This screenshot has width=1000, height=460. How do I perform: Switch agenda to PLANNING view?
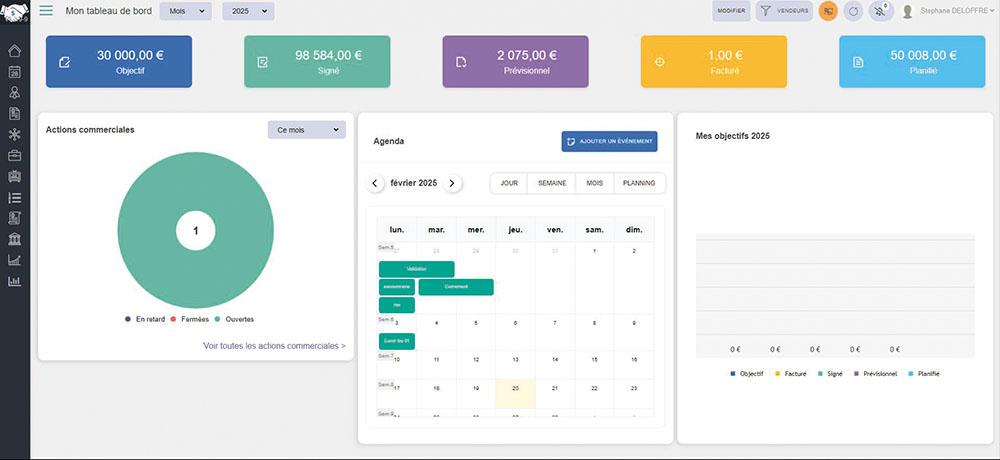point(639,183)
